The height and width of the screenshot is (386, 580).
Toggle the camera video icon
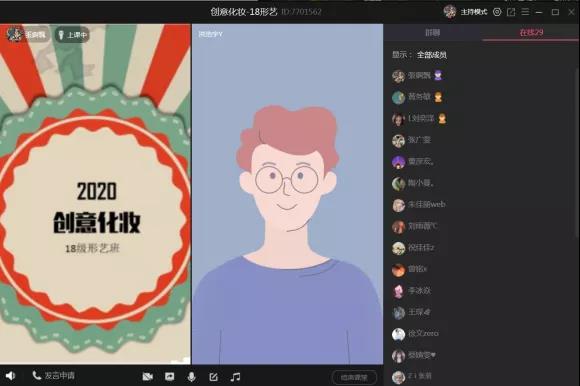pyautogui.click(x=148, y=377)
